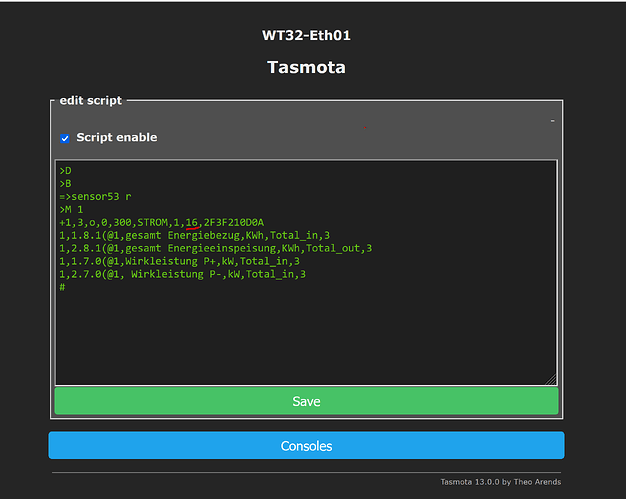
Task: Click the Energieeinspeisung Total_out line
Action: point(216,248)
